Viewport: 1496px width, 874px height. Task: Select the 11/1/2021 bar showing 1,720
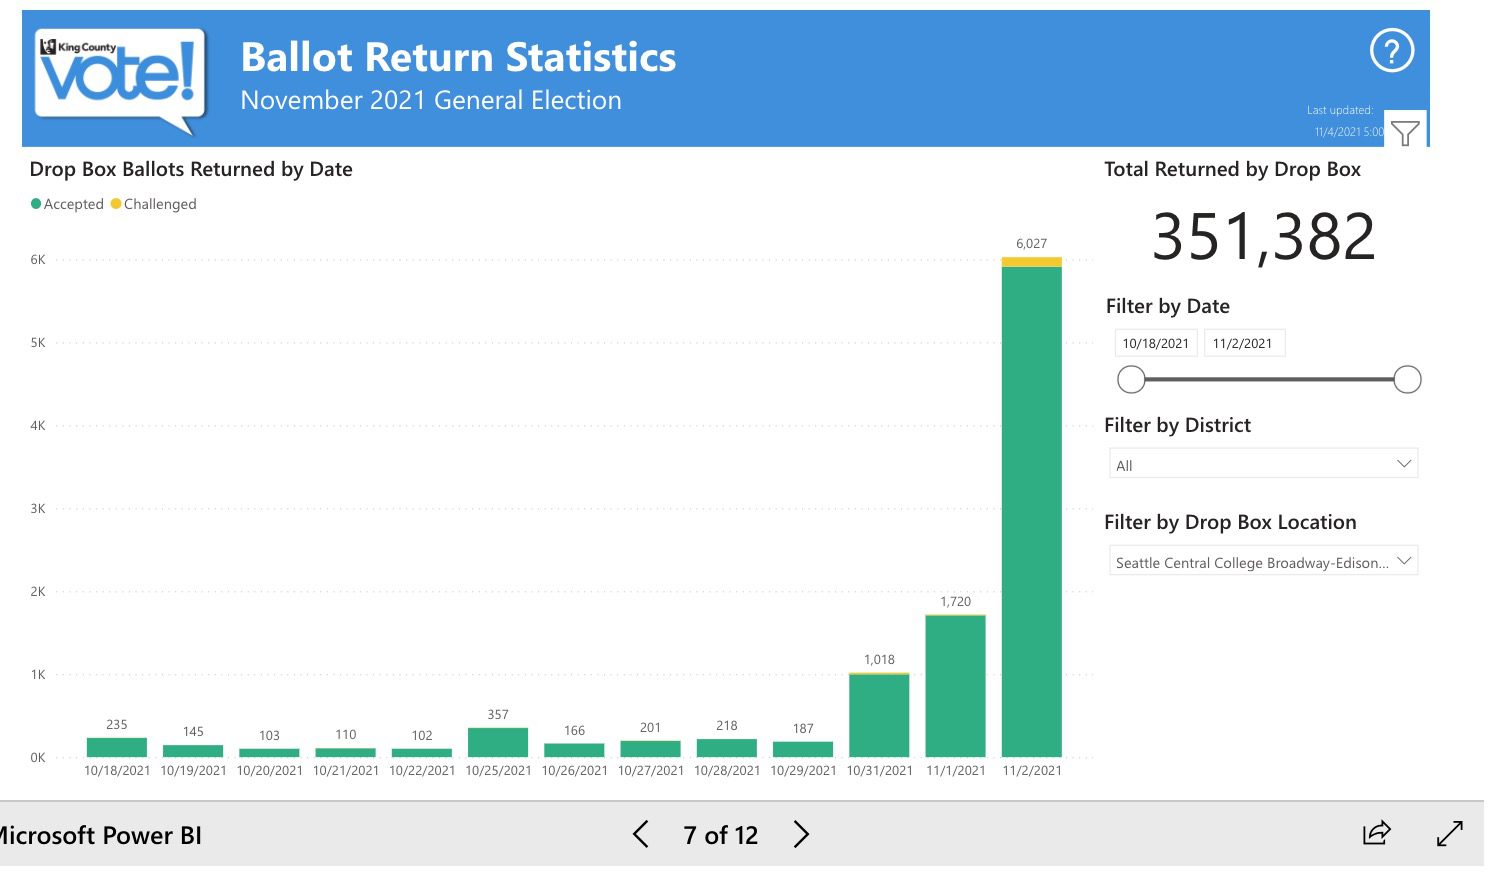(x=955, y=686)
